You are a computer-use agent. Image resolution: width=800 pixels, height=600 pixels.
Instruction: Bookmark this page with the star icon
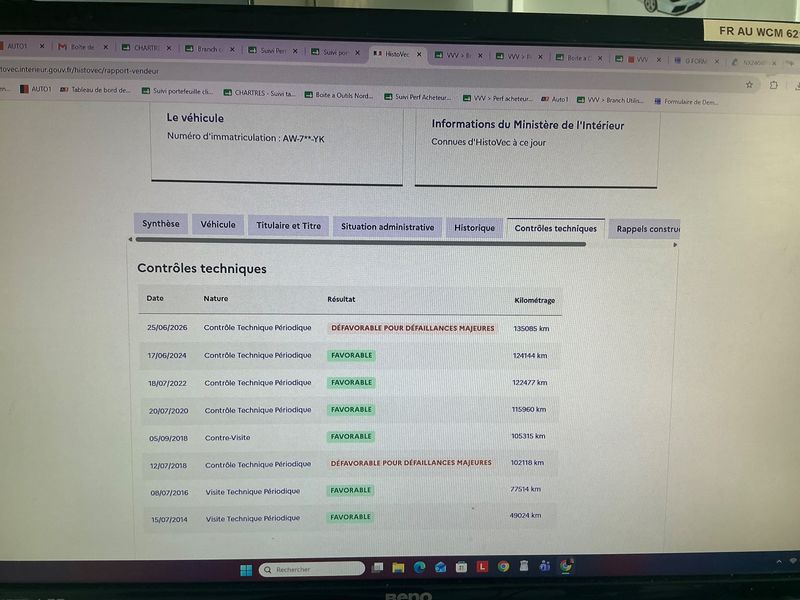click(x=749, y=85)
